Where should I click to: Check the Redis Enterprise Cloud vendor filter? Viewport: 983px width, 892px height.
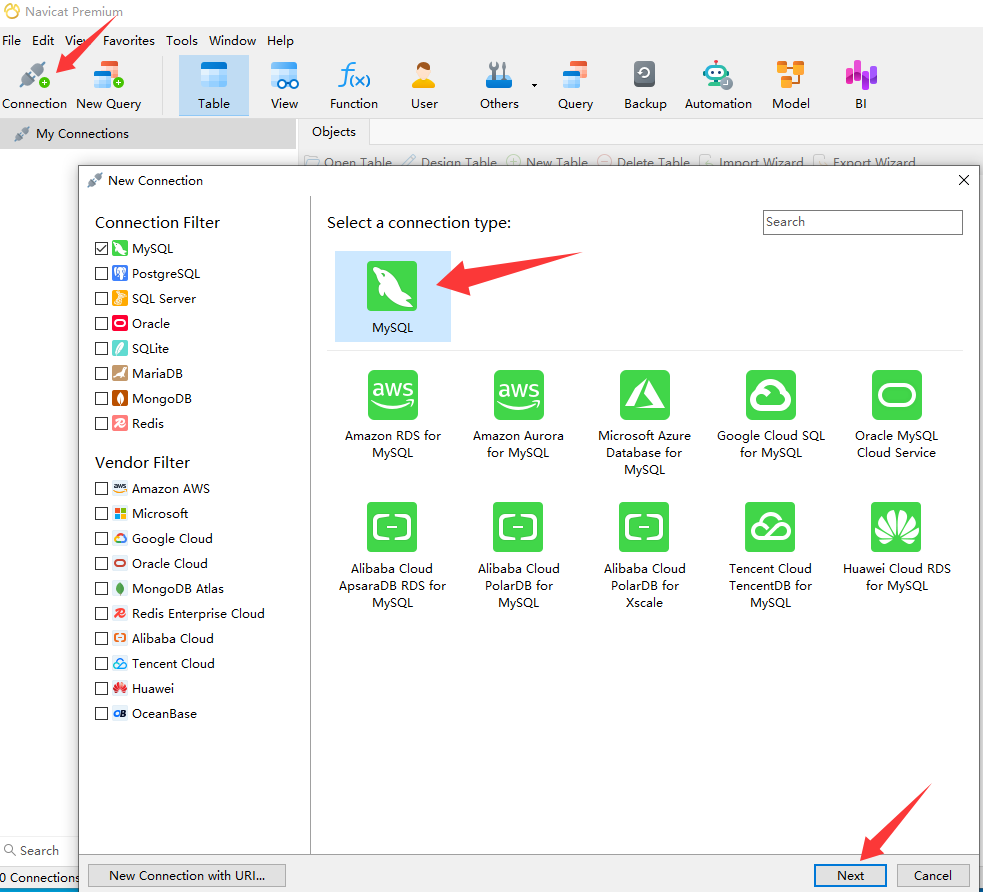(102, 614)
